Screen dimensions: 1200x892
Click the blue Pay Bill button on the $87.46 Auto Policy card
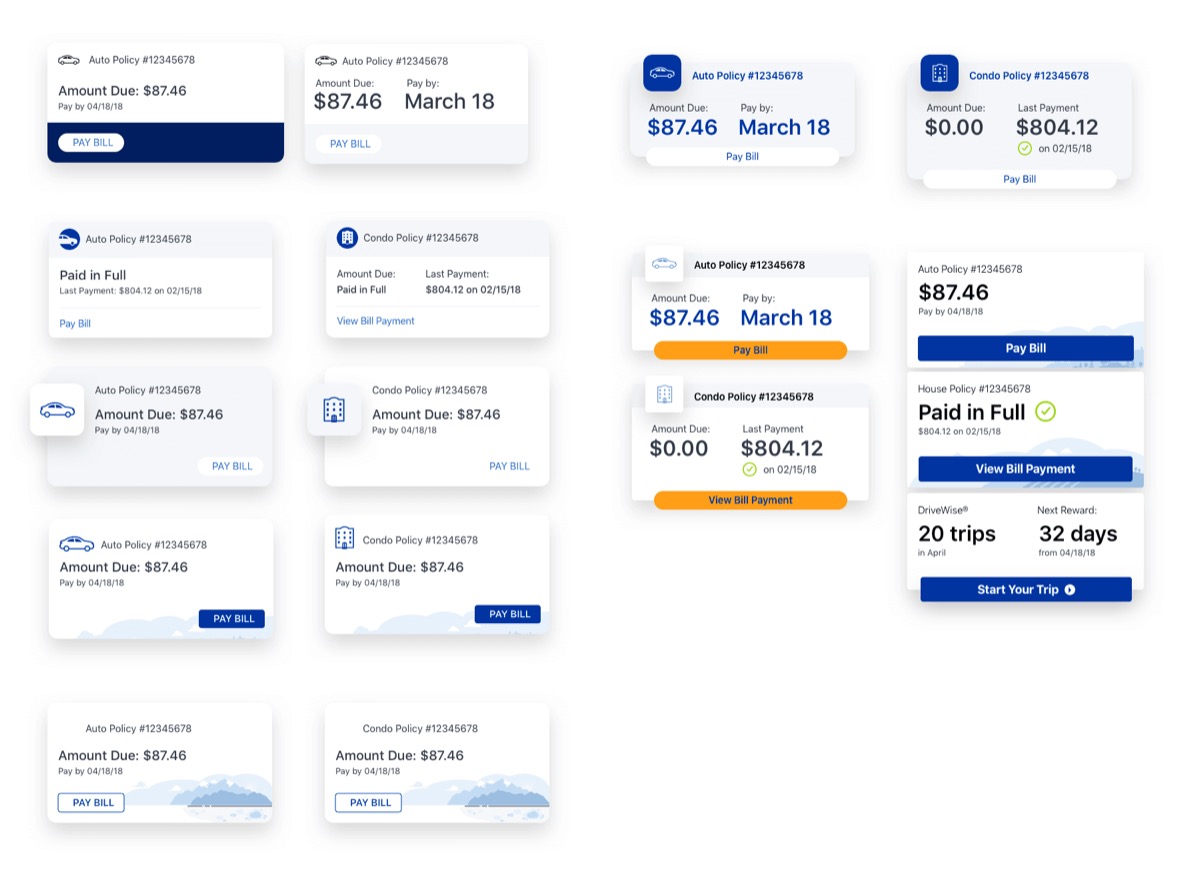point(1025,348)
